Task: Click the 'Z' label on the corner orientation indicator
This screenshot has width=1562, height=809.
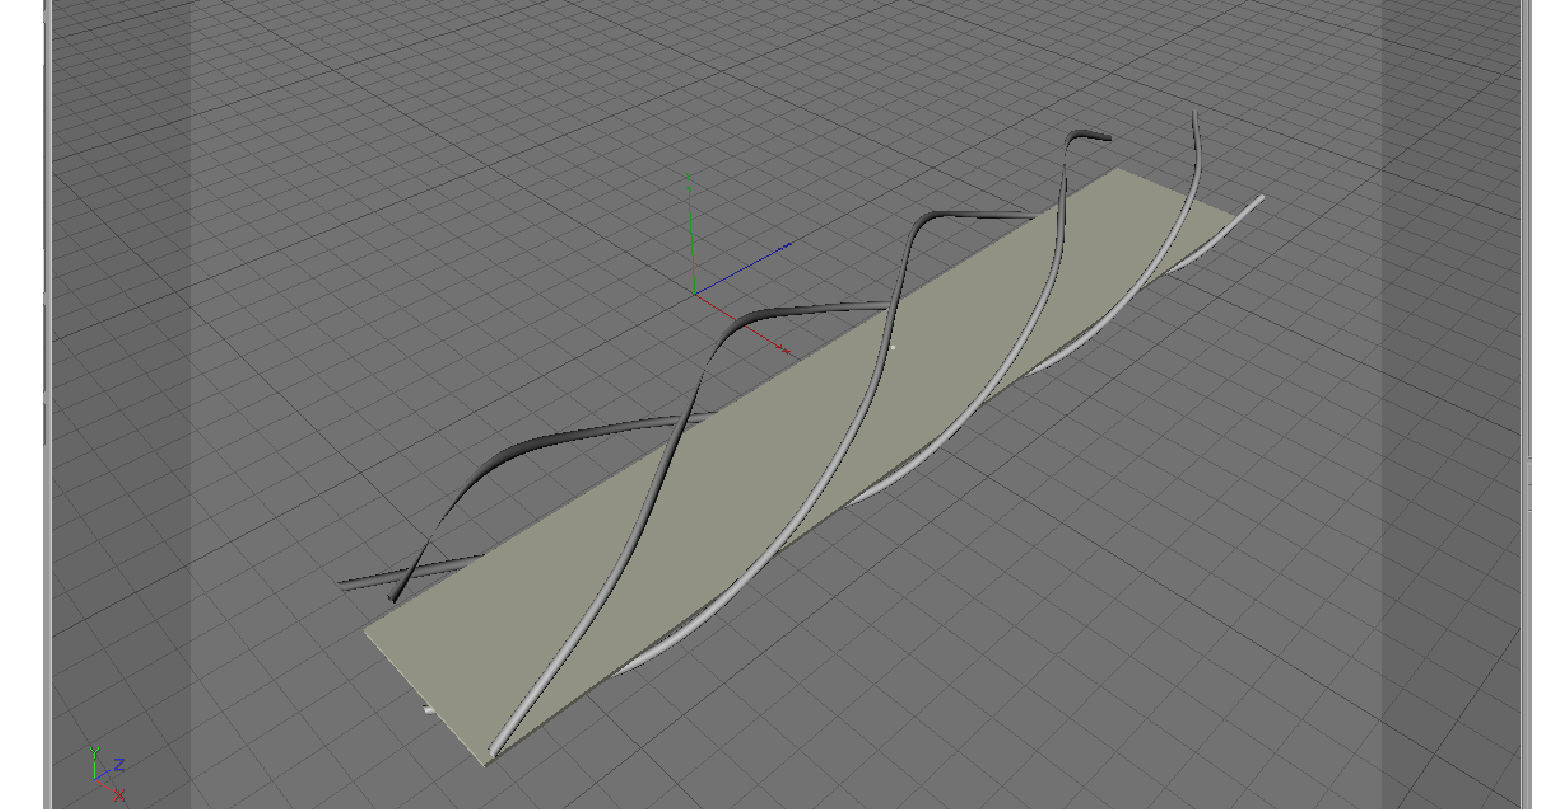Action: (119, 765)
